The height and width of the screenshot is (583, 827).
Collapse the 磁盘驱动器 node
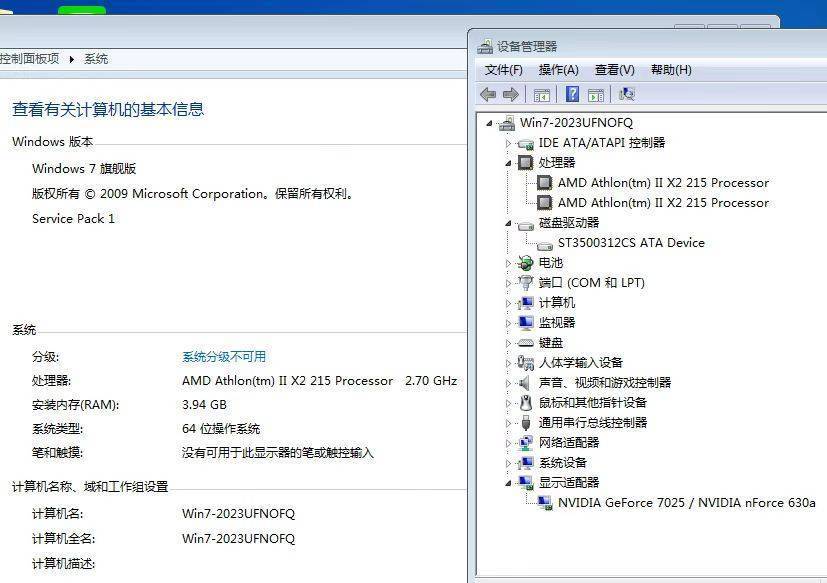click(508, 224)
